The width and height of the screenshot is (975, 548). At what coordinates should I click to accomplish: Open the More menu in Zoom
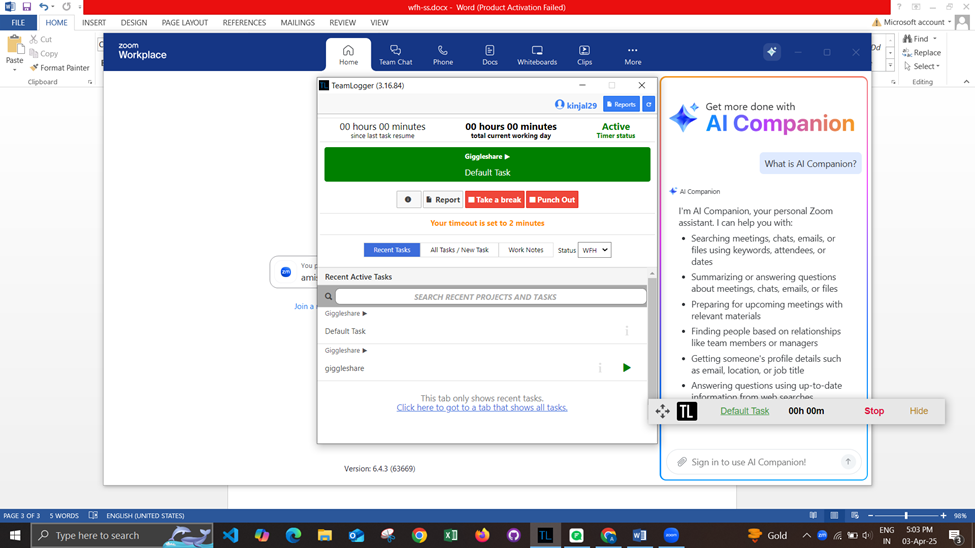pyautogui.click(x=632, y=55)
